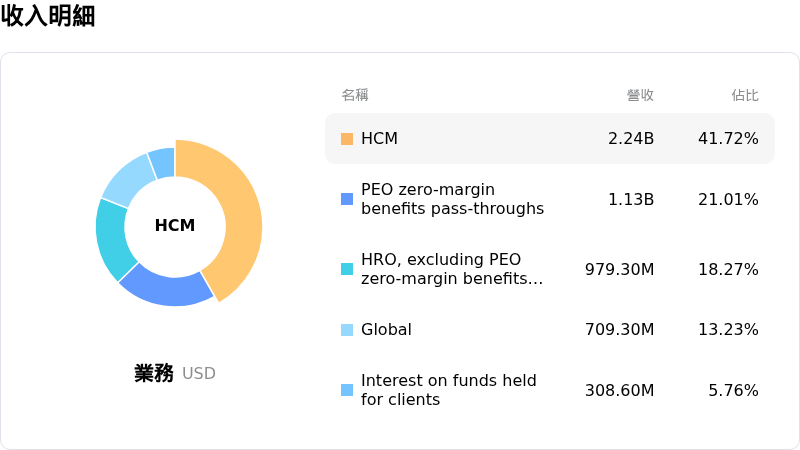
Task: Click the Interest on funds legend swatch
Action: click(x=347, y=390)
